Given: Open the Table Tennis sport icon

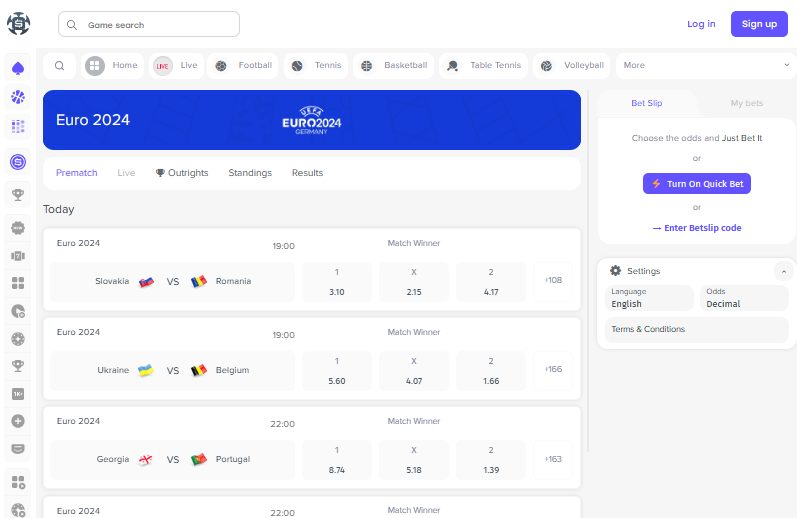Looking at the screenshot, I should (x=452, y=66).
